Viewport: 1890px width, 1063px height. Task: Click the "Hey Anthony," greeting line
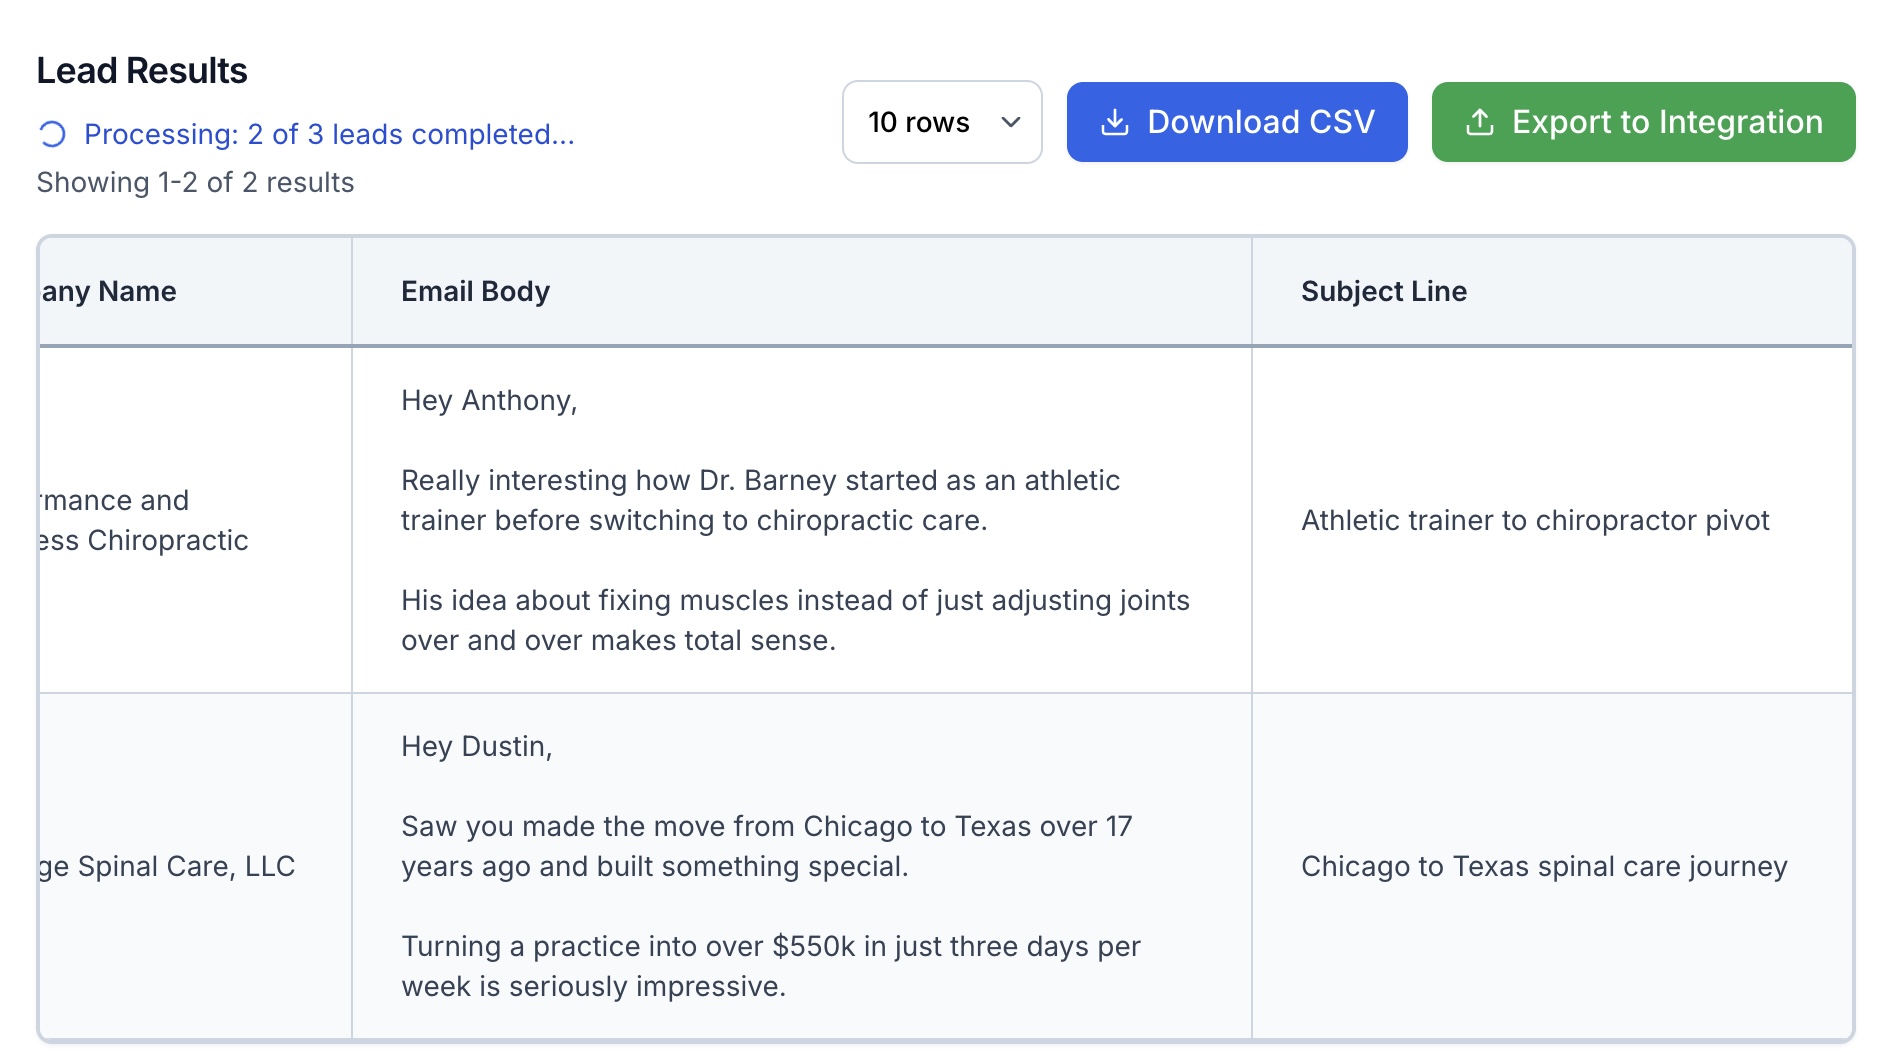tap(489, 400)
